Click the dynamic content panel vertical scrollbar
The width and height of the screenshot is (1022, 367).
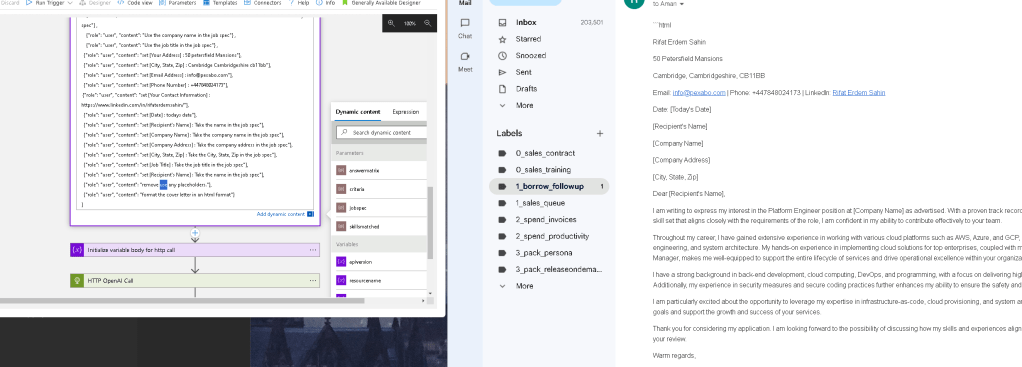coord(430,222)
